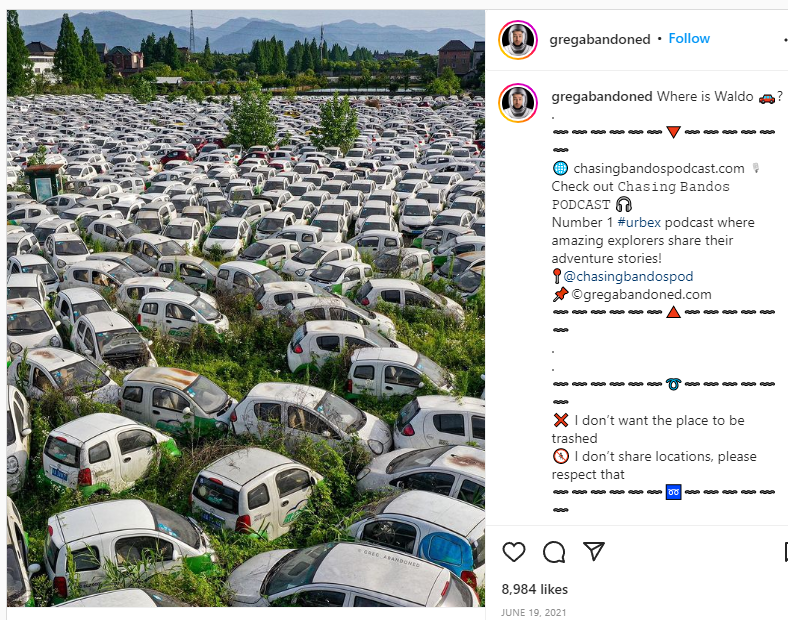The width and height of the screenshot is (788, 620).
Task: Click gregabandoned username in the caption
Action: tap(602, 96)
